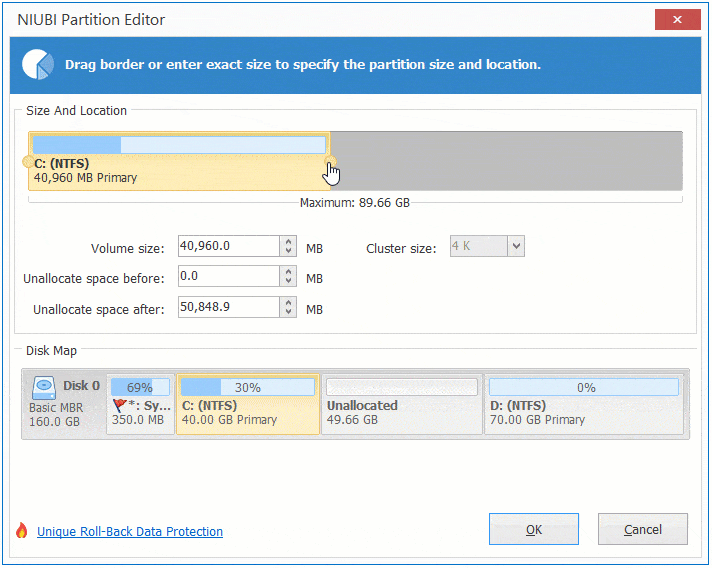712x568 pixels.
Task: Select D: (NTFS) 70.00 GB partition
Action: pyautogui.click(x=584, y=412)
